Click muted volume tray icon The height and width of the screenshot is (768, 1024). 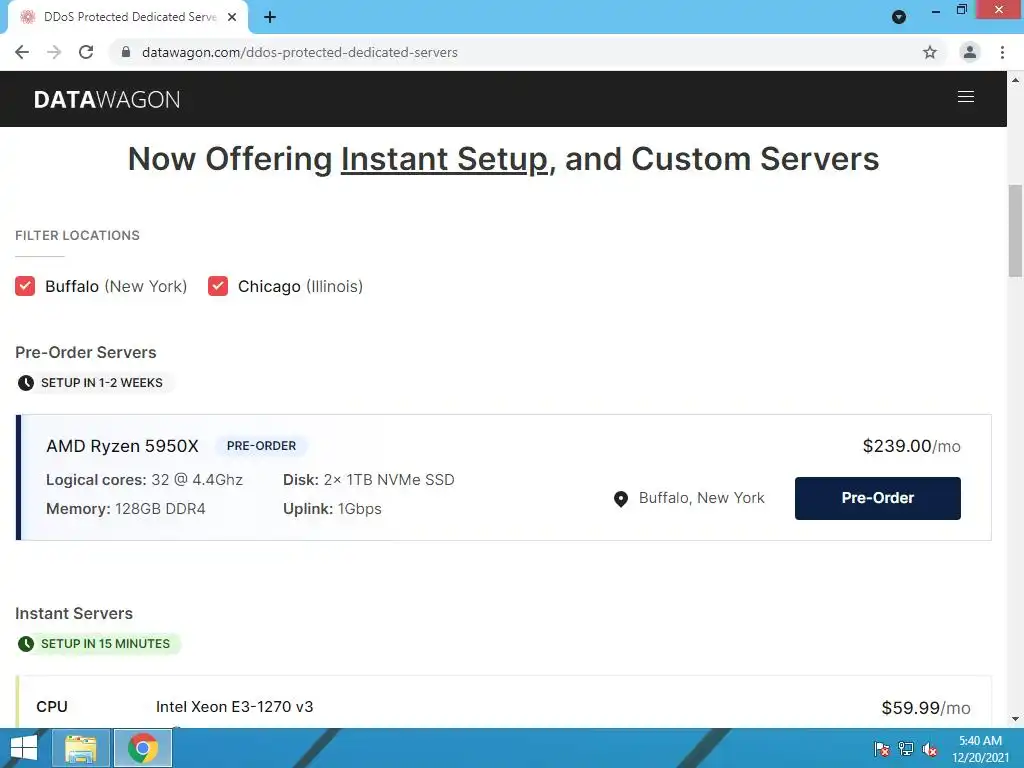coord(930,749)
